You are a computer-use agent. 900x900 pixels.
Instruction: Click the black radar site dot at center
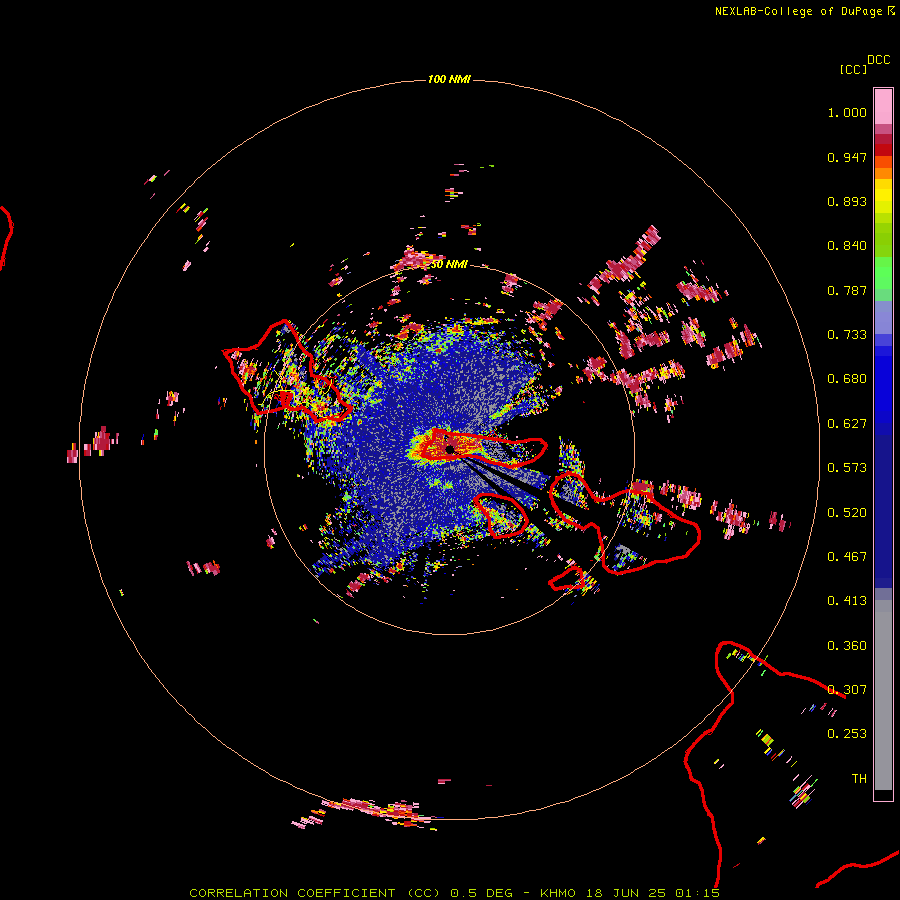tap(450, 449)
